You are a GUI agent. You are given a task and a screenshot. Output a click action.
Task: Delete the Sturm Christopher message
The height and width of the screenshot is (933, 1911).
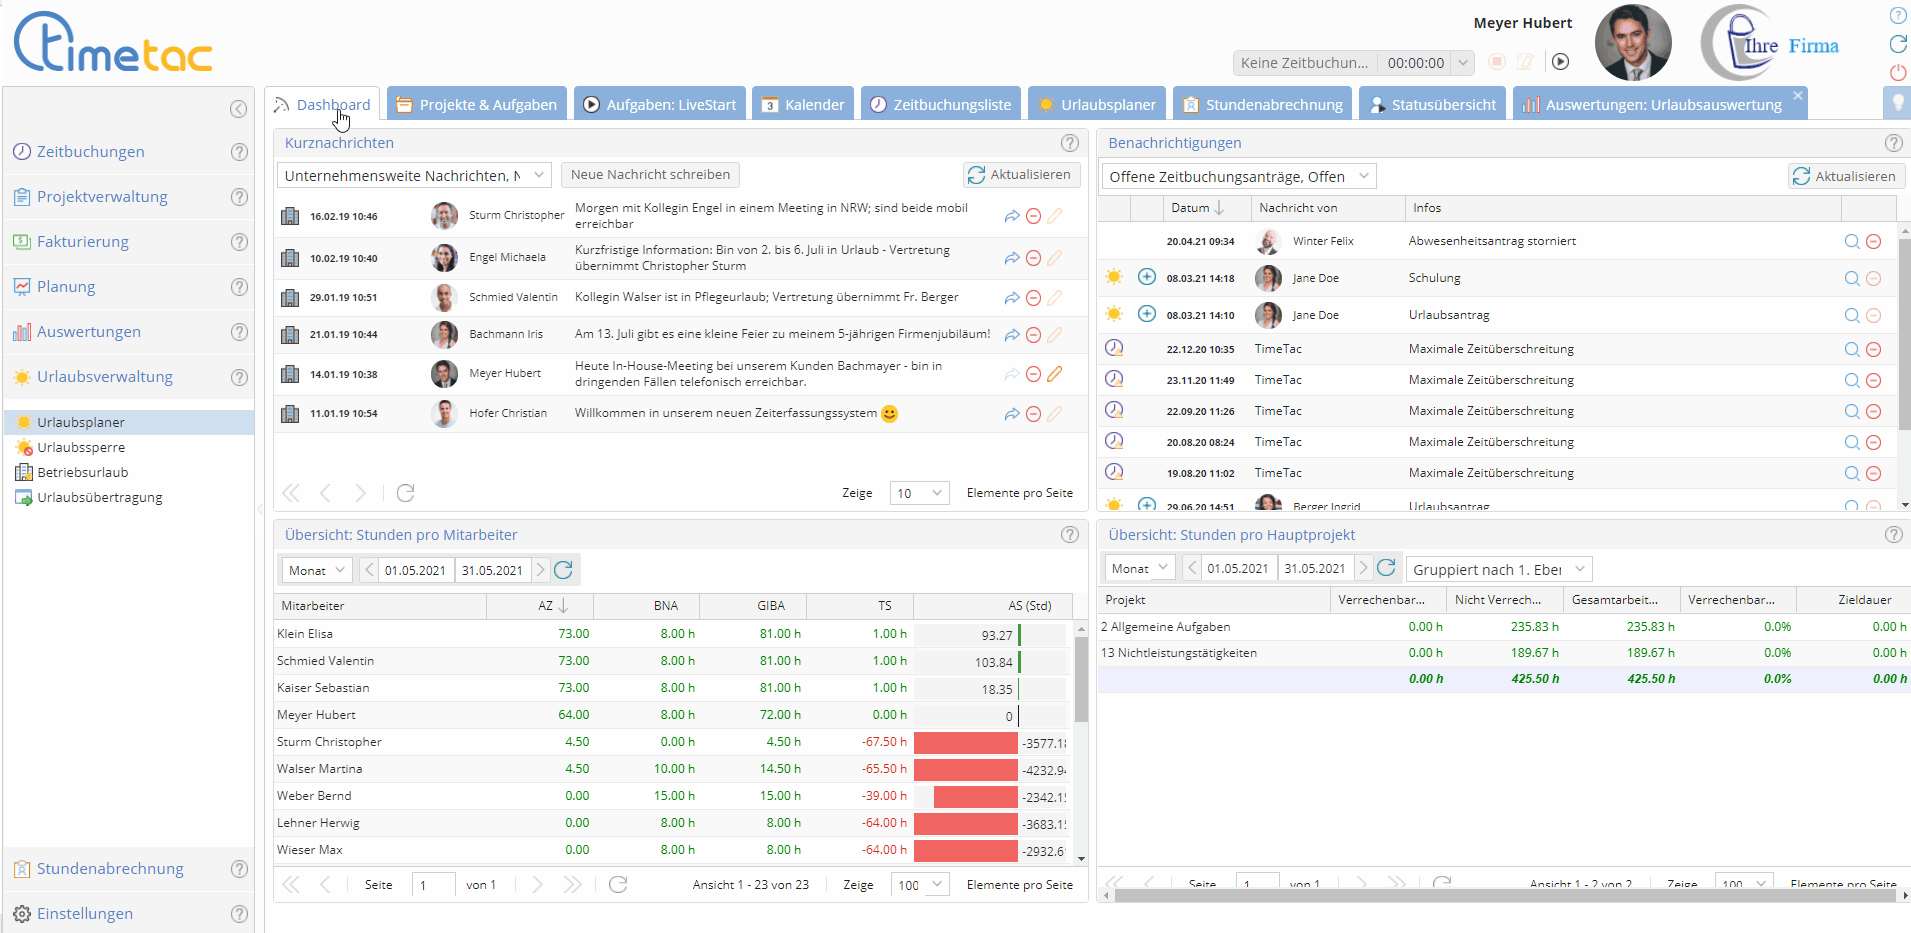pos(1034,216)
